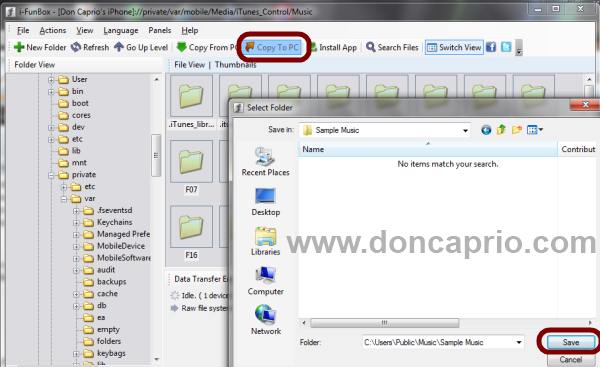Viewport: 600px width, 367px height.
Task: Expand the dev folder node
Action: tap(51, 127)
